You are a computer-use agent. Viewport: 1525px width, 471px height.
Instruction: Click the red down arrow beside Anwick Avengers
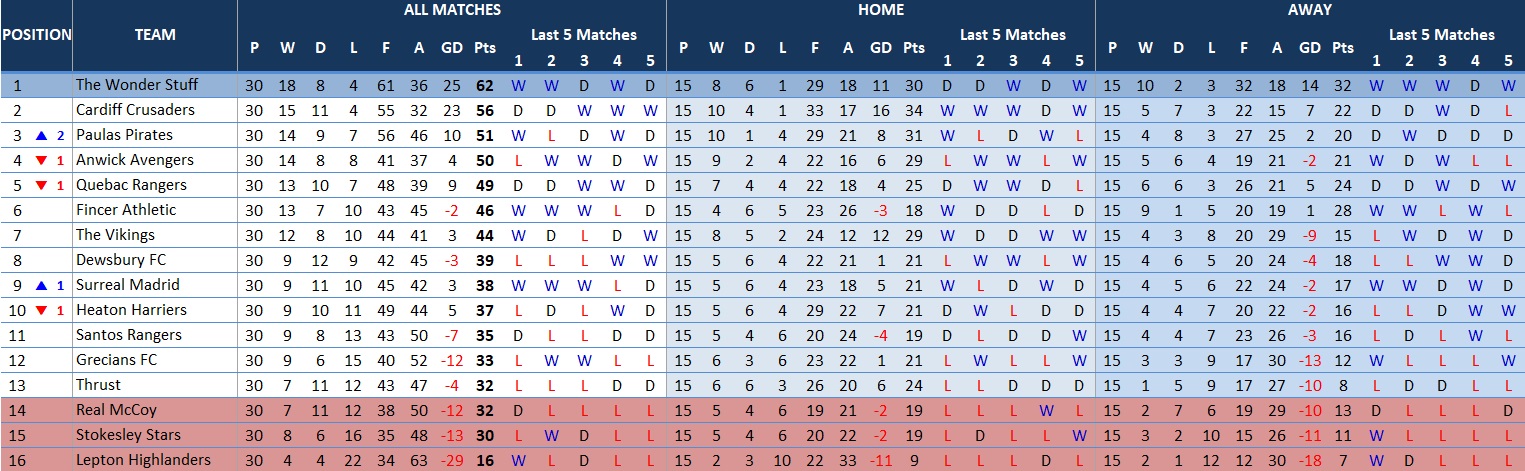(x=41, y=160)
